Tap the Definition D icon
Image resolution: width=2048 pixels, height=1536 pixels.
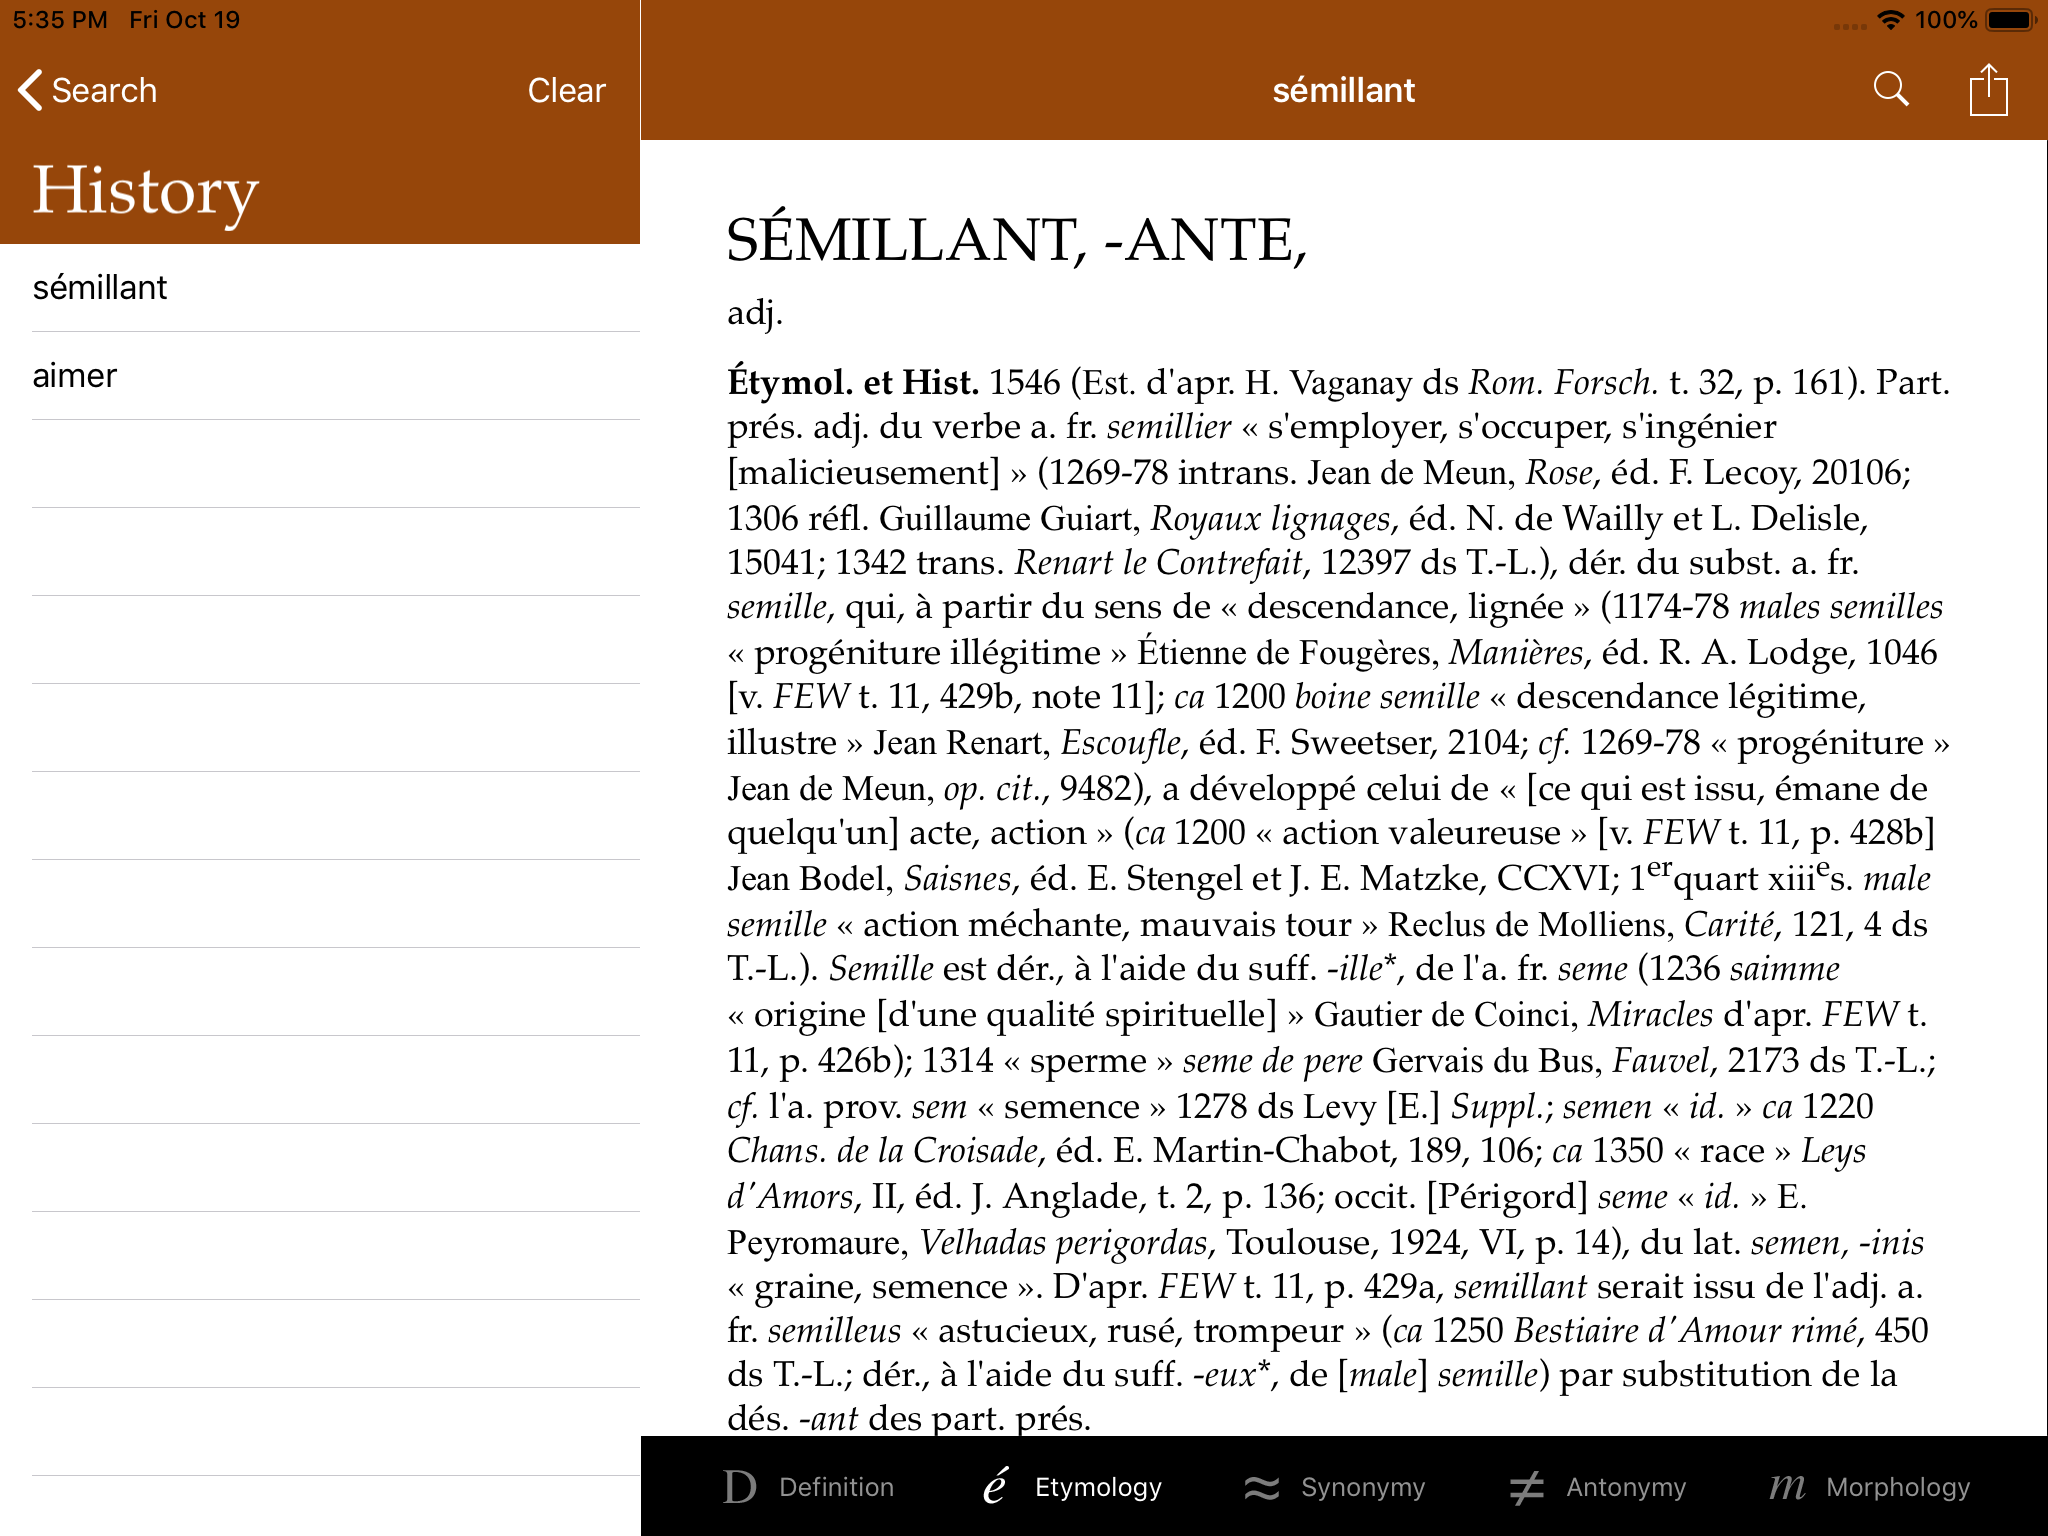pos(740,1487)
